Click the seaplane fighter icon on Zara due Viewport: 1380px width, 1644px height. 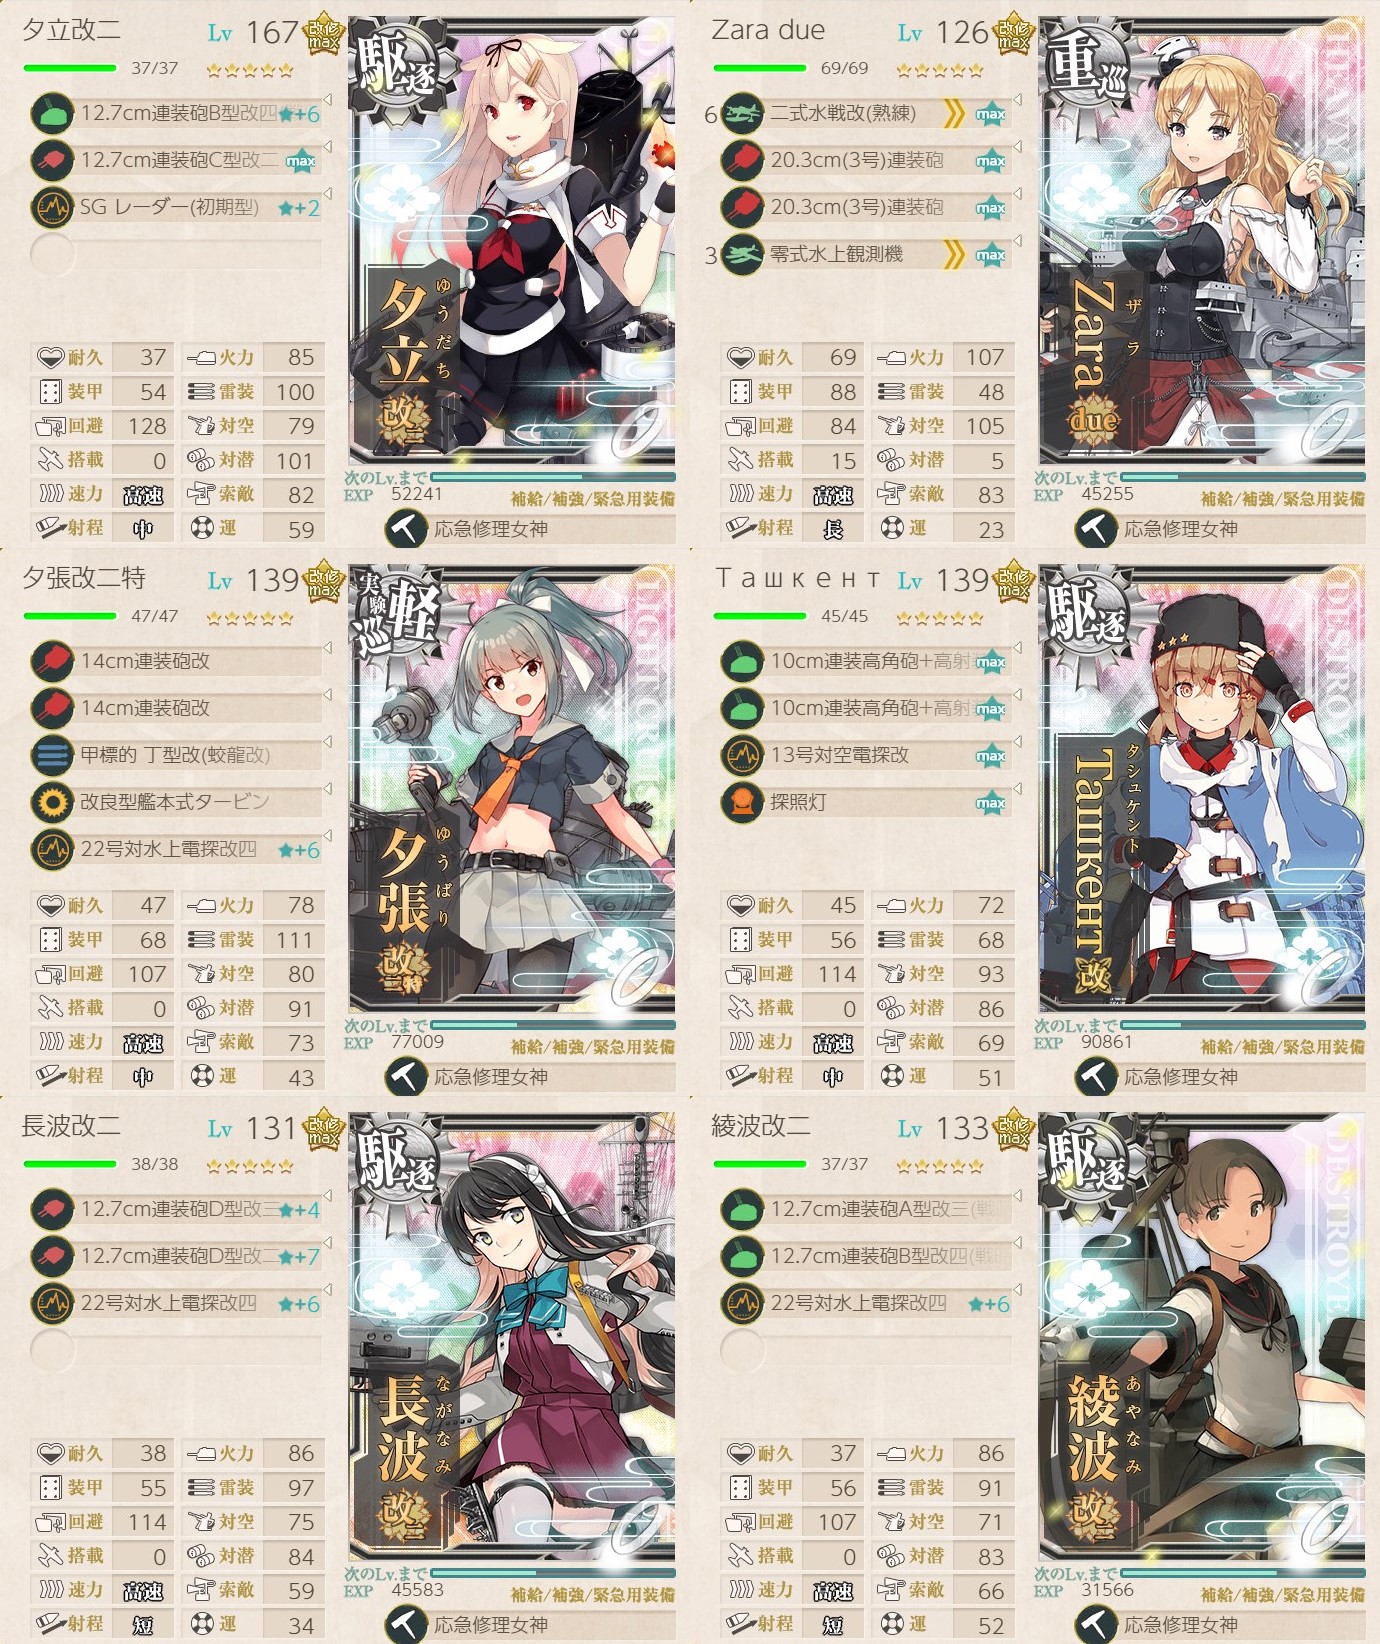(x=742, y=113)
